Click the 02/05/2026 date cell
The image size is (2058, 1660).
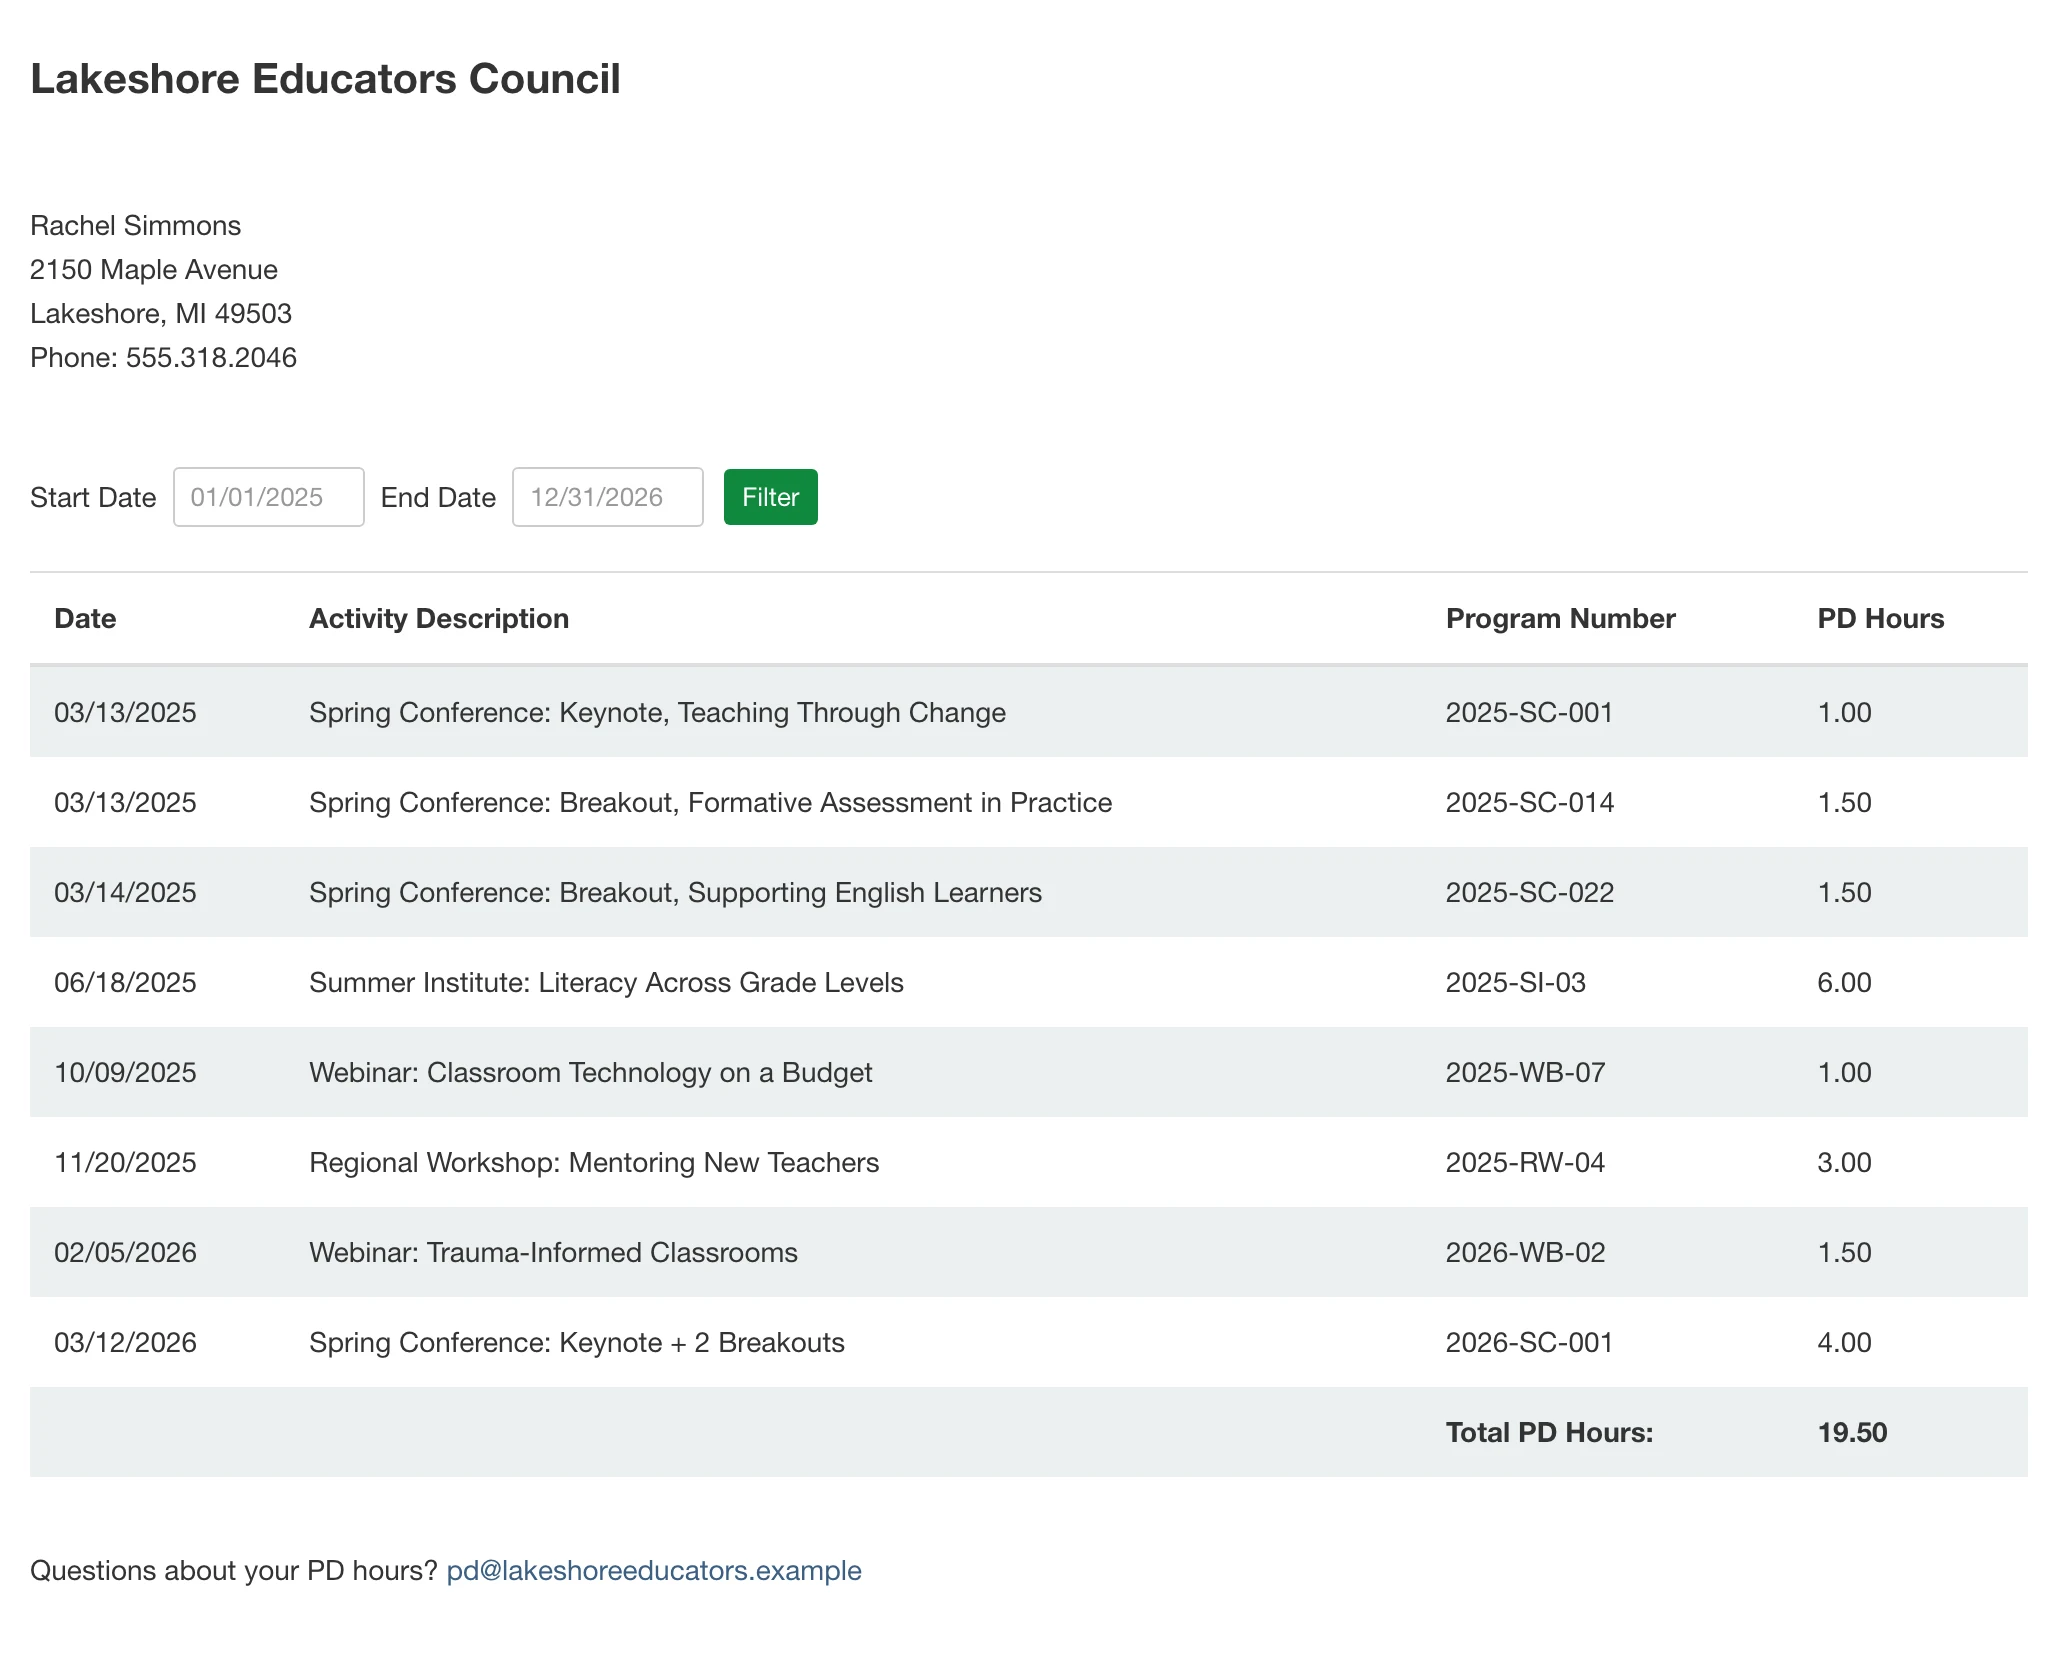(126, 1252)
